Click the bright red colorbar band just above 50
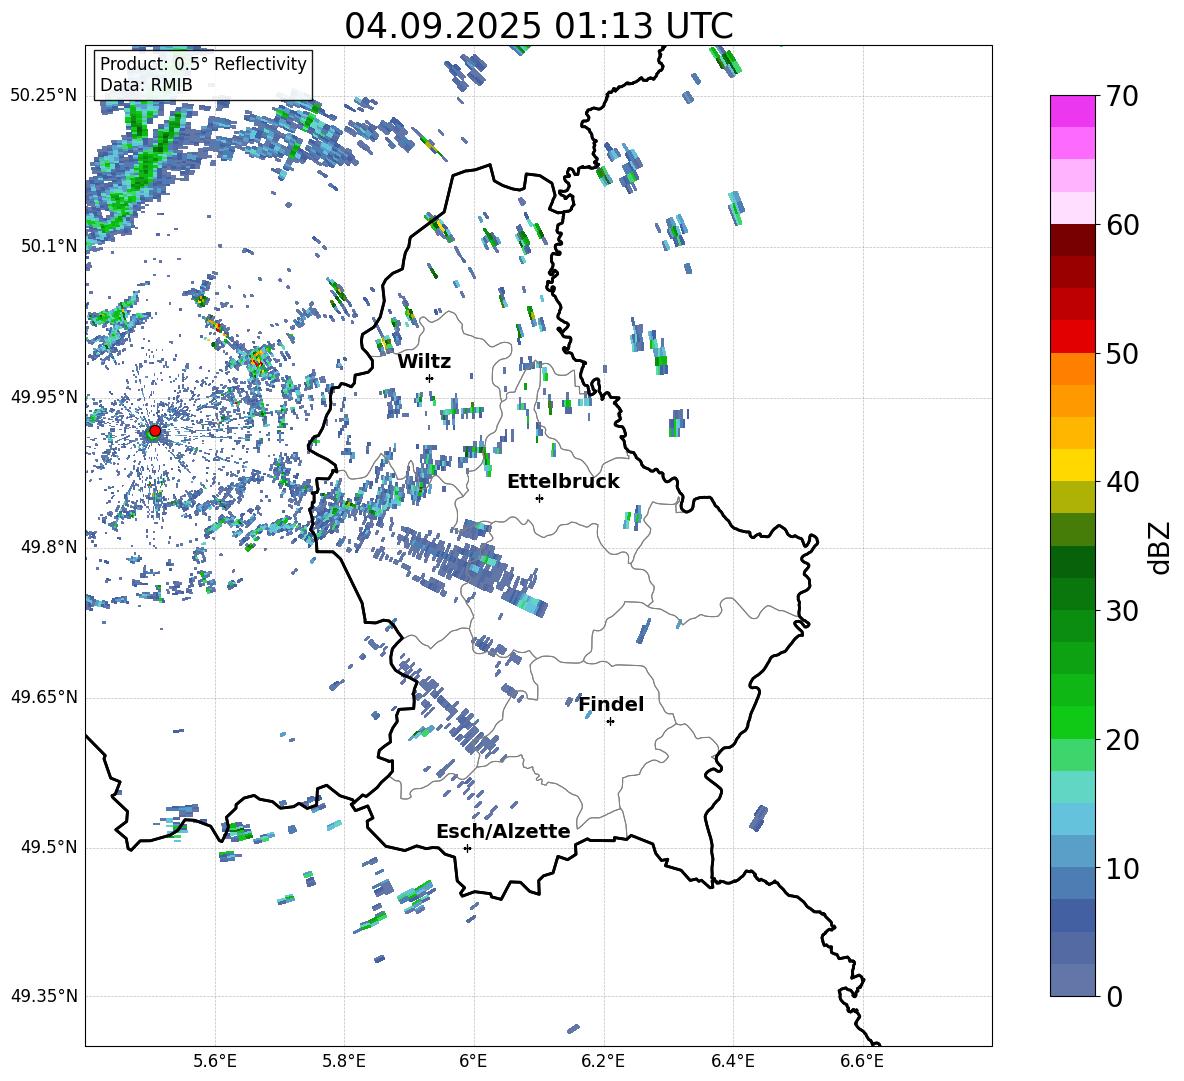Screen dimensions: 1184x1081 [1072, 337]
